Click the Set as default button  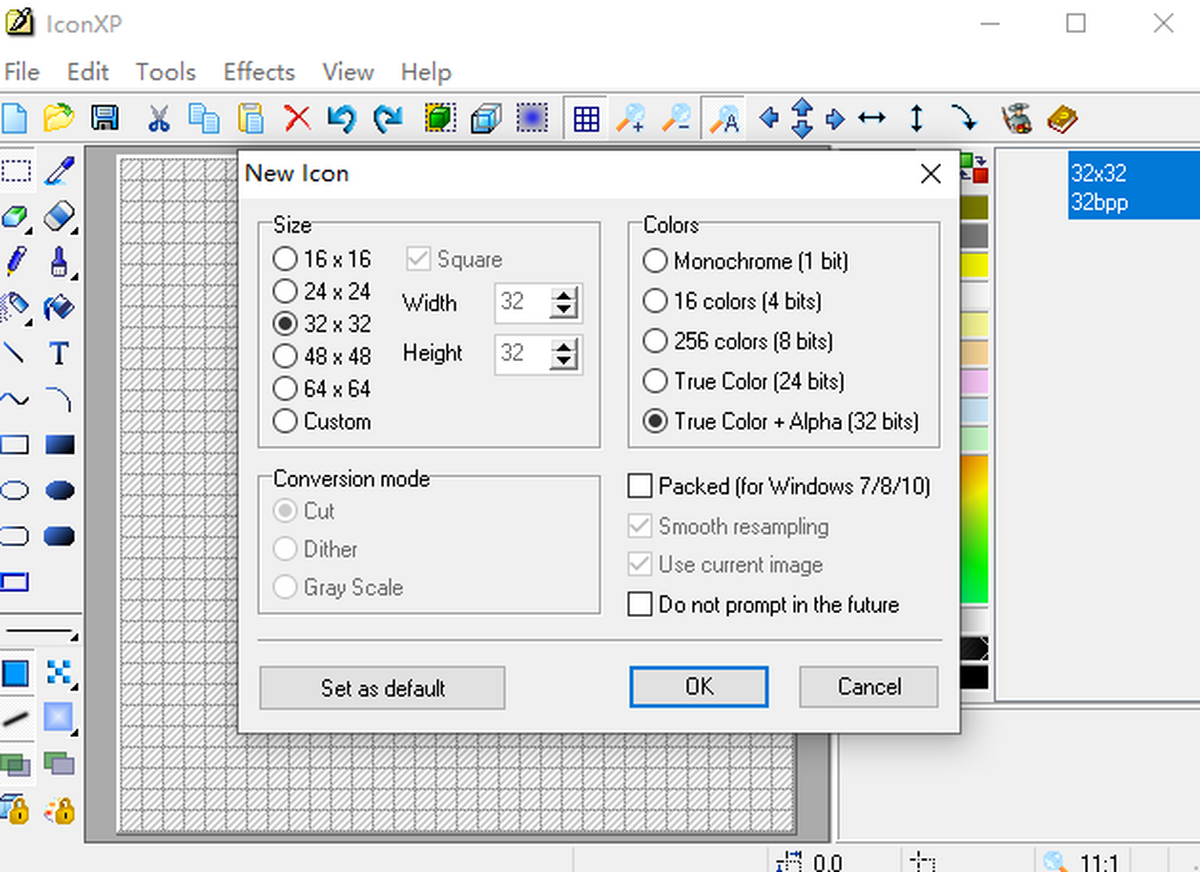(382, 688)
